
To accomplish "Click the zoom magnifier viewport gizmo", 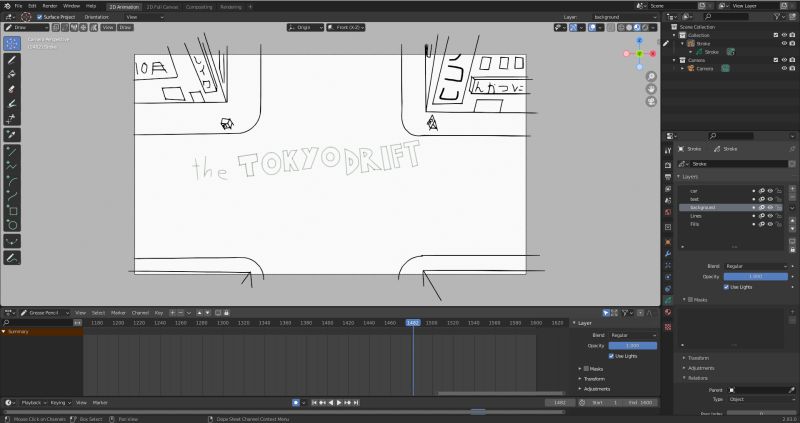I will (x=651, y=77).
